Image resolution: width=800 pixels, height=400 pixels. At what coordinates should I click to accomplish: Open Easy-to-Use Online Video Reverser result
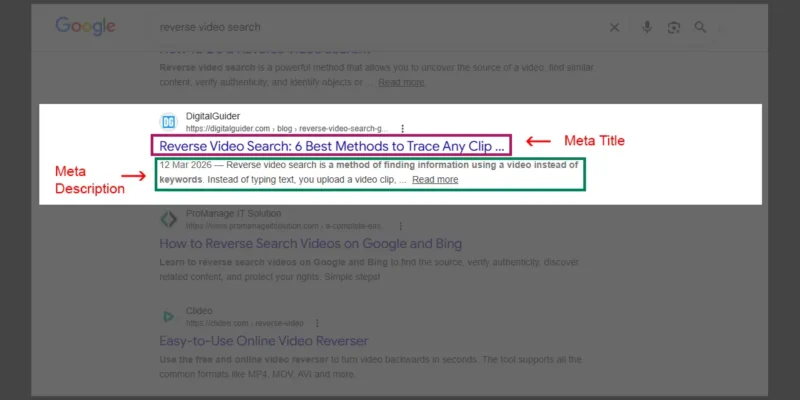263,341
